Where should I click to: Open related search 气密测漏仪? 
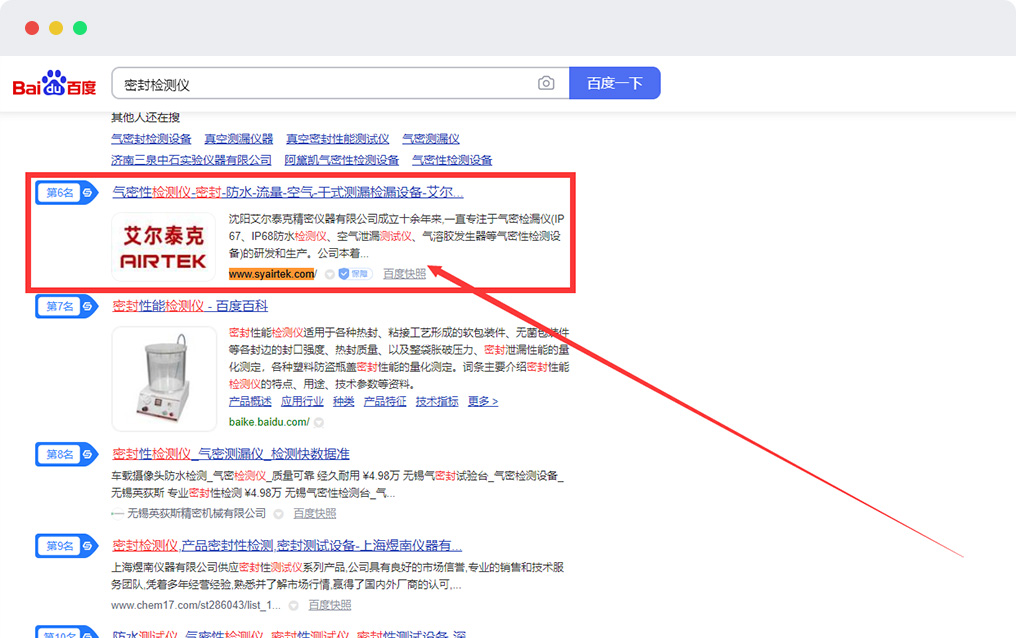(431, 139)
